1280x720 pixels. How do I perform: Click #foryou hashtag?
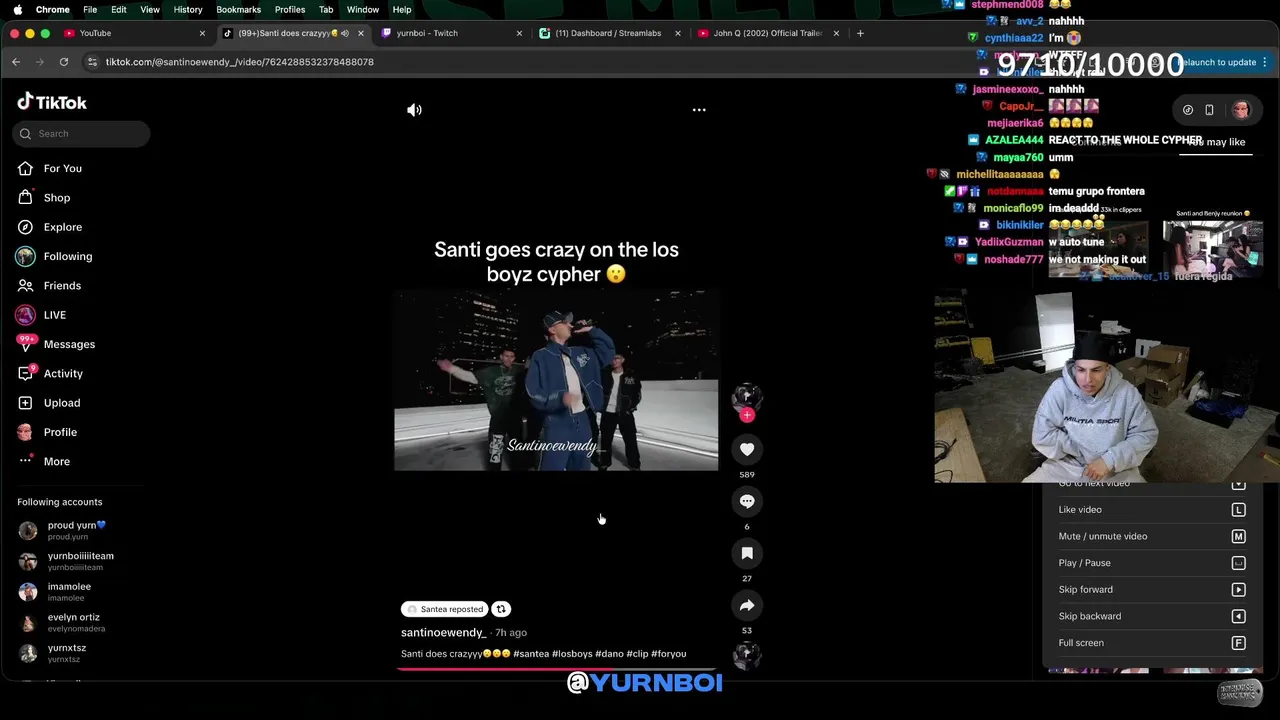click(x=669, y=654)
